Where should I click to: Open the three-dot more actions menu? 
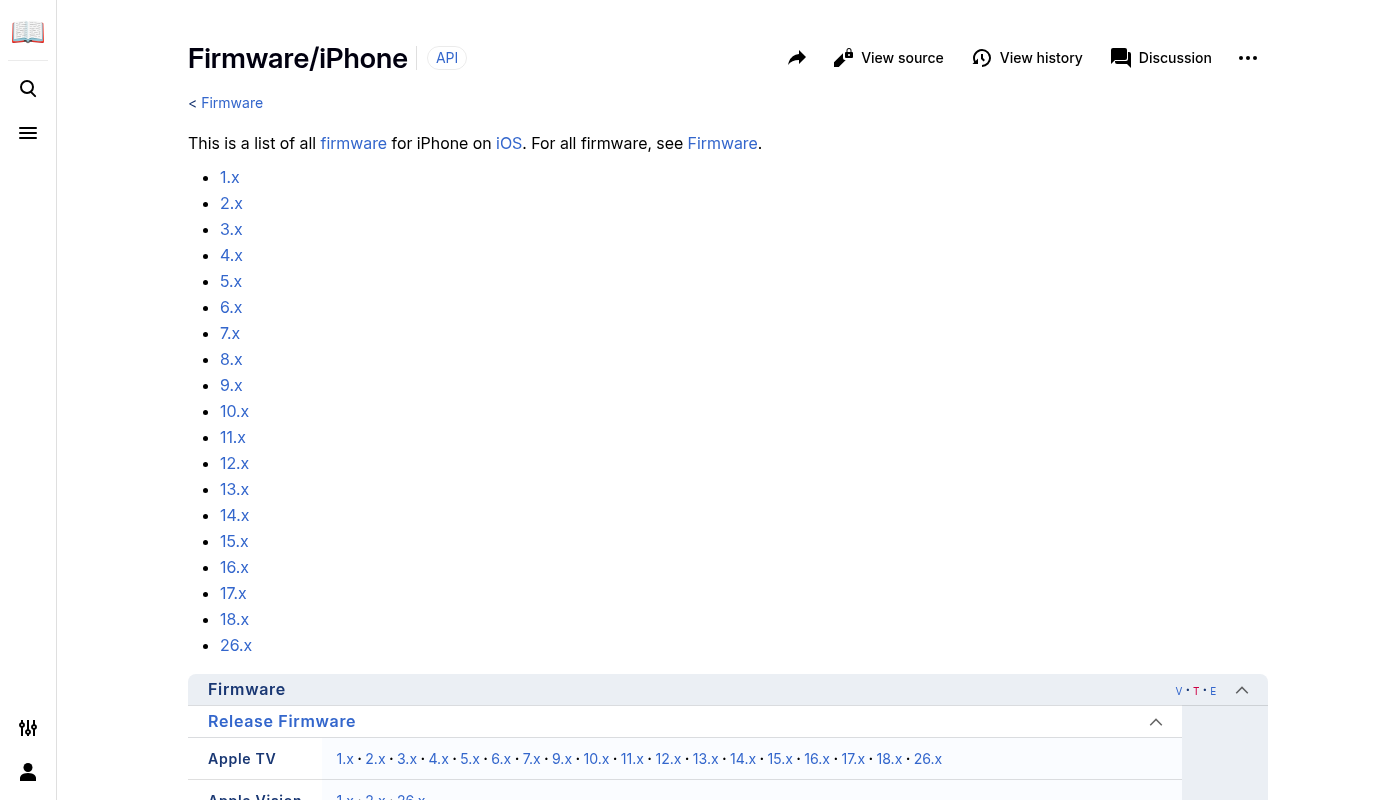1247,58
